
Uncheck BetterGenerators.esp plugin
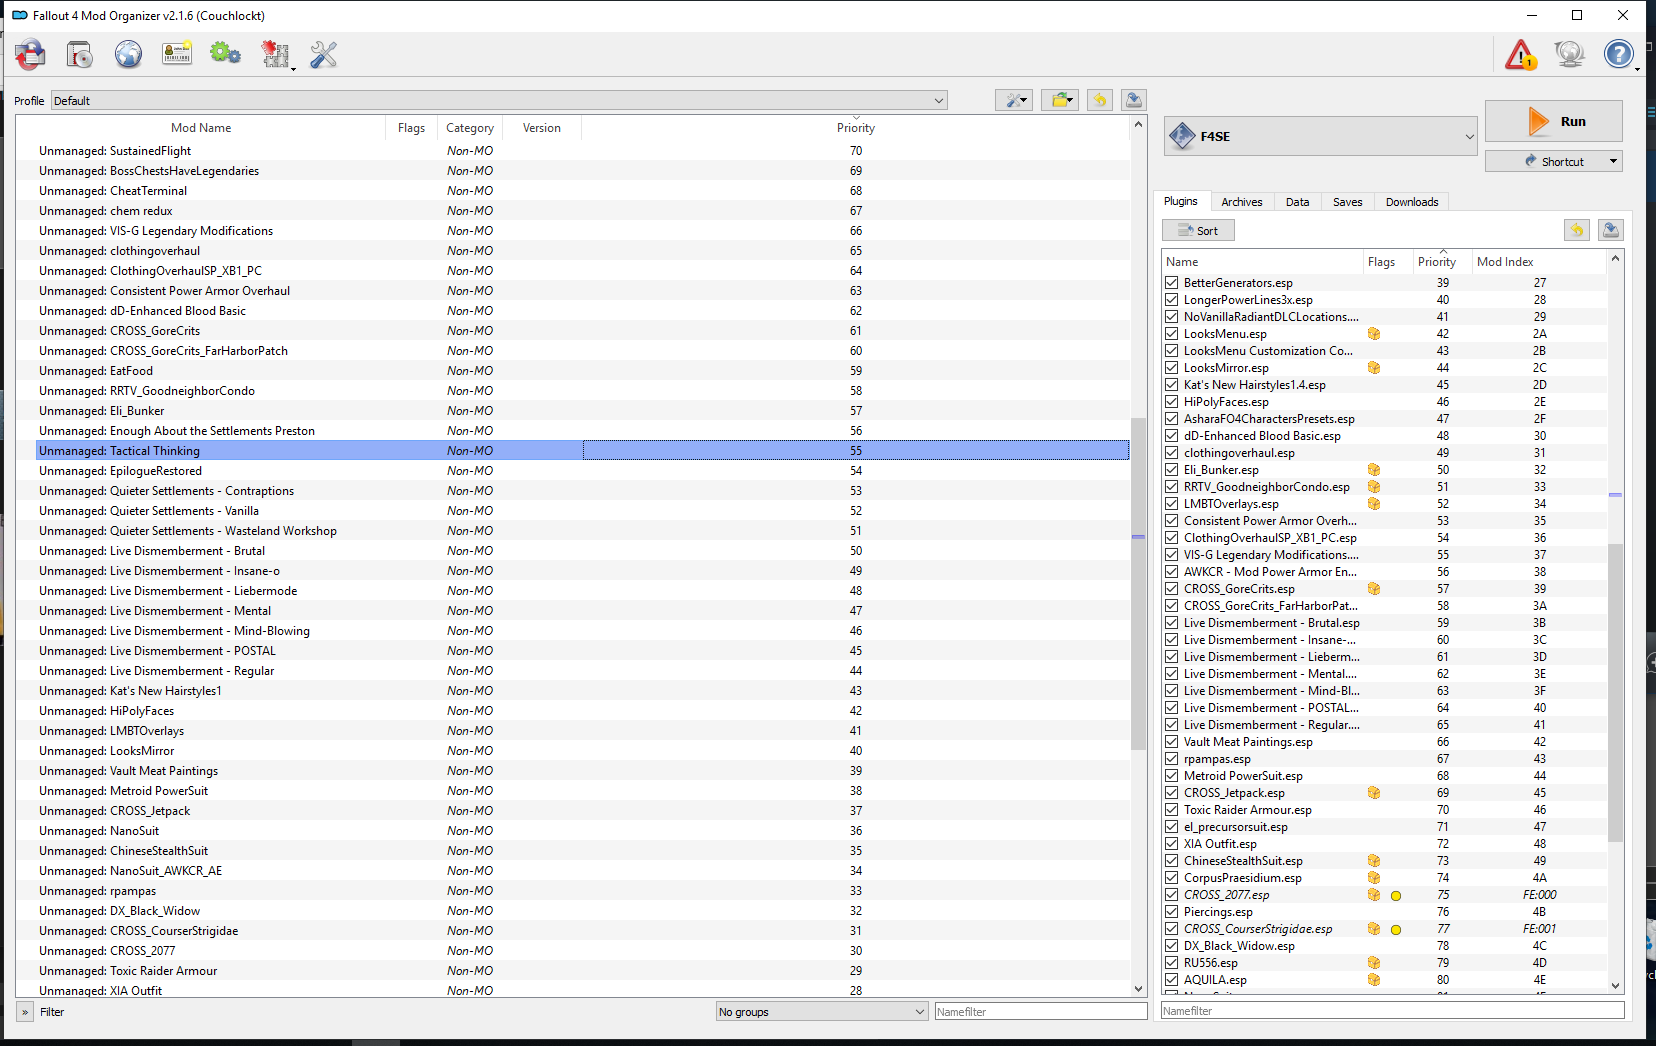[1171, 283]
